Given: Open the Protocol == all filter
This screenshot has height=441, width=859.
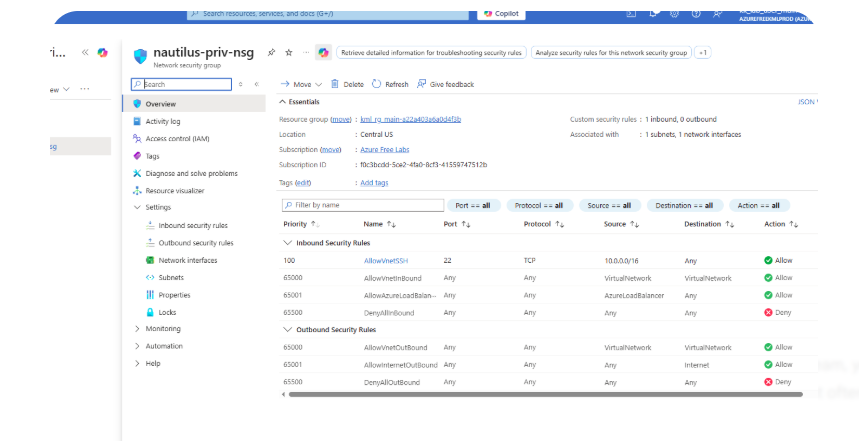Looking at the screenshot, I should coord(540,206).
